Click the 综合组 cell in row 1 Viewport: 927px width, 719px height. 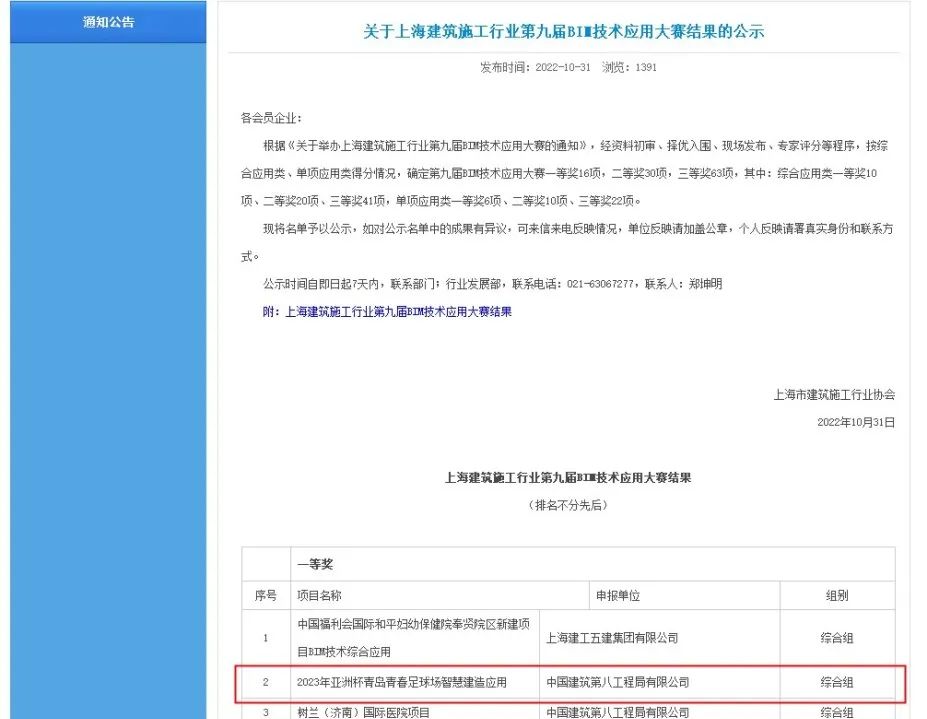click(x=837, y=636)
